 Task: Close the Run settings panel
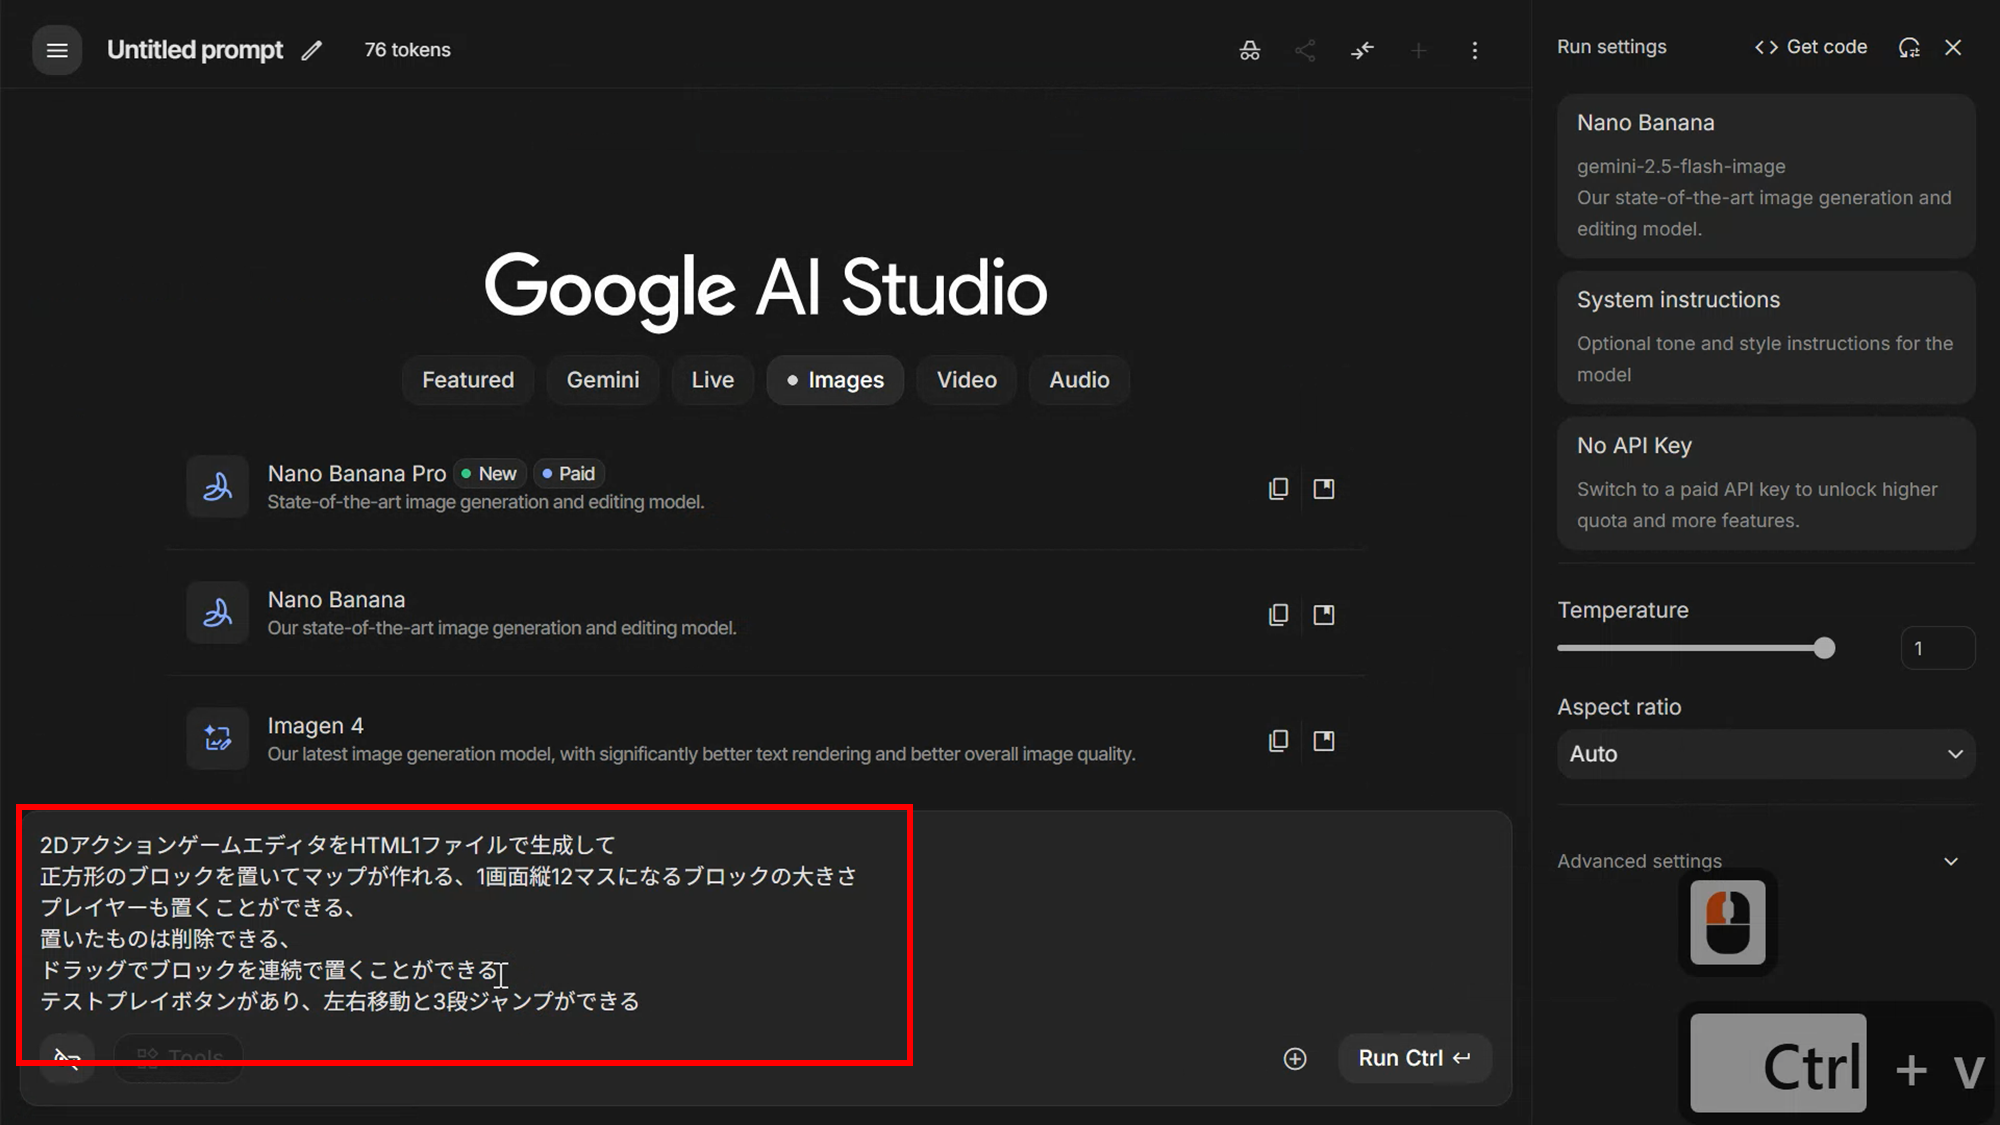click(1953, 47)
